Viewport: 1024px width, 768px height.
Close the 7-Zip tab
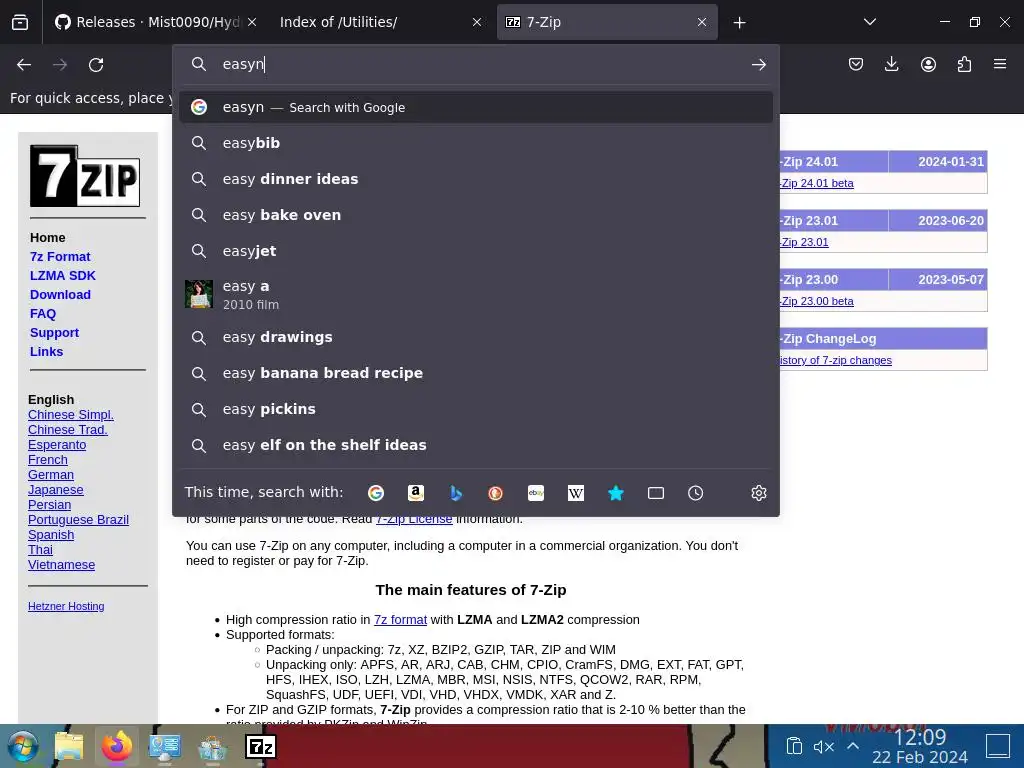coord(701,22)
